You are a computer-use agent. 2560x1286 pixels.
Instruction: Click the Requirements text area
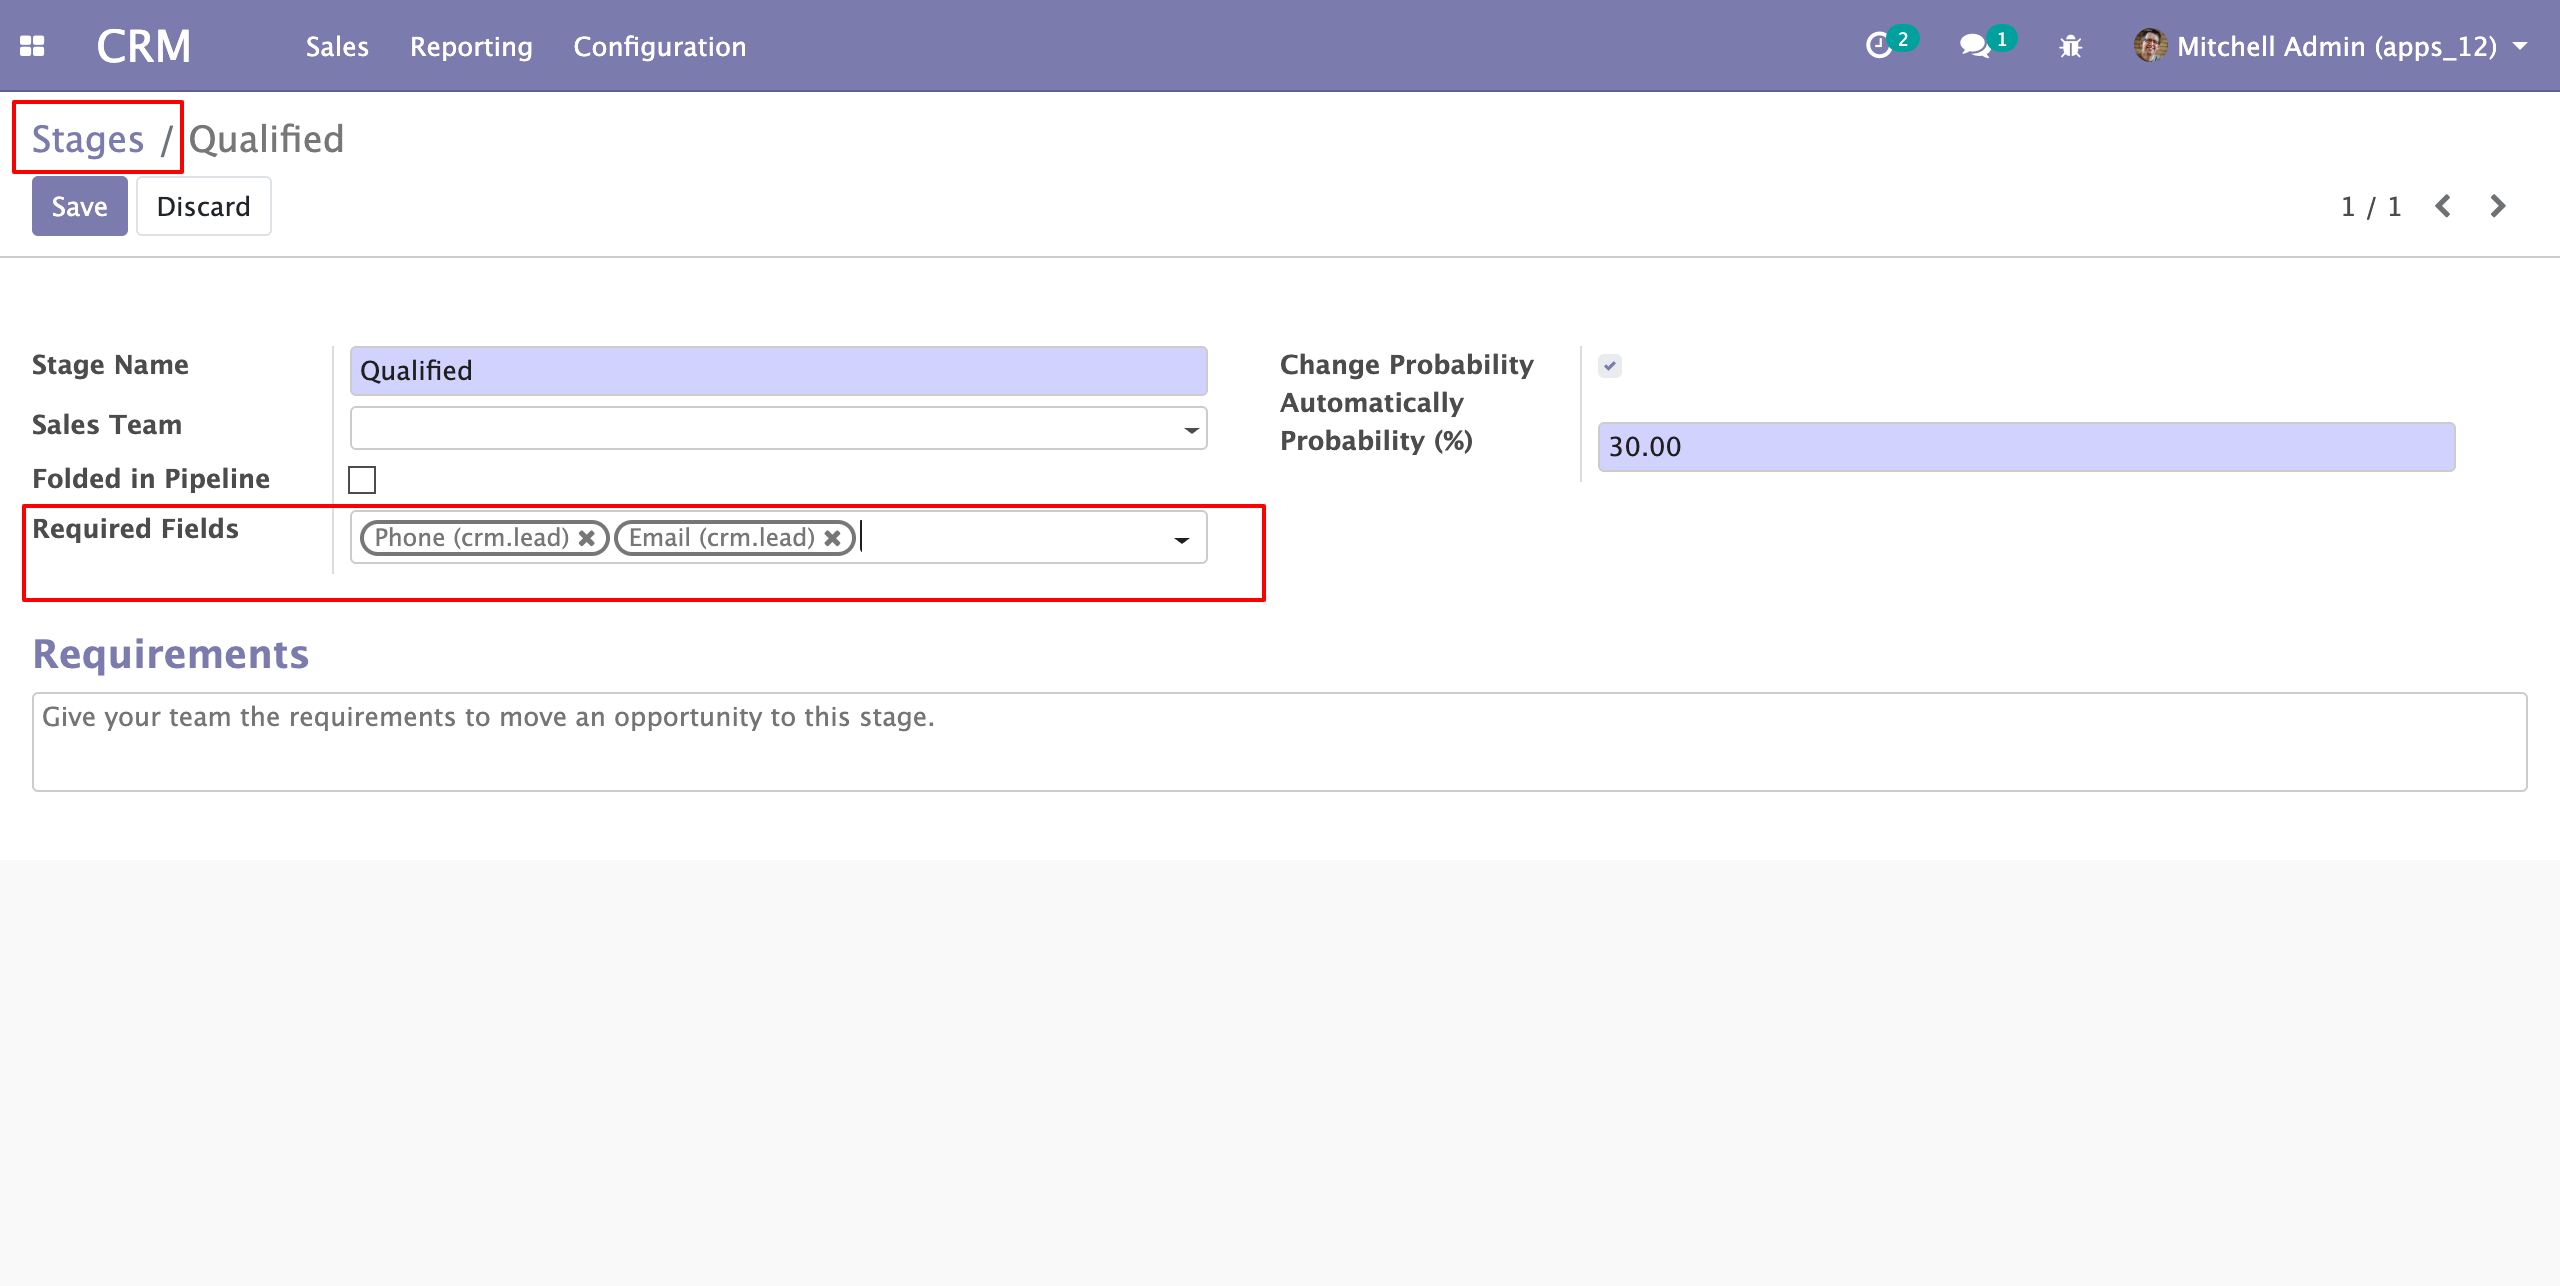pos(1279,742)
